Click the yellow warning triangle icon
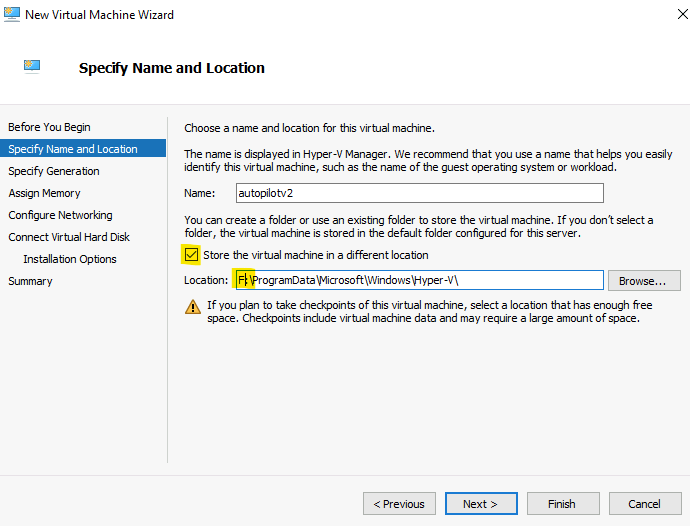 coord(193,307)
